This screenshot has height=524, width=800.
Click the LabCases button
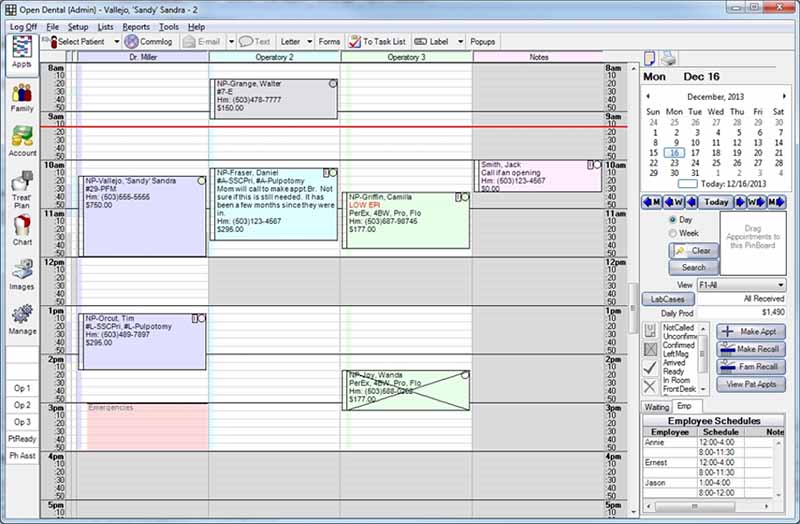tap(667, 299)
